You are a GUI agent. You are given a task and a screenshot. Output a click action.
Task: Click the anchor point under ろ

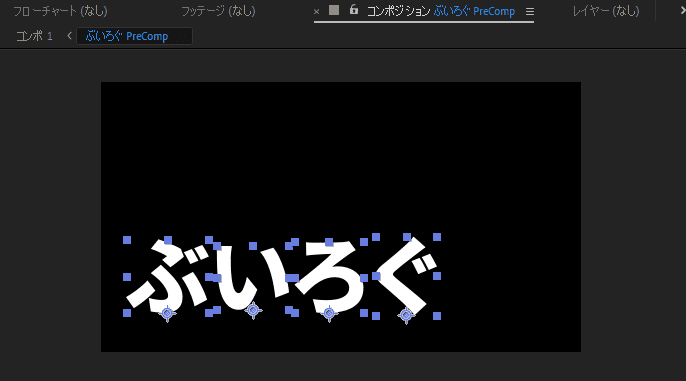[x=329, y=313]
